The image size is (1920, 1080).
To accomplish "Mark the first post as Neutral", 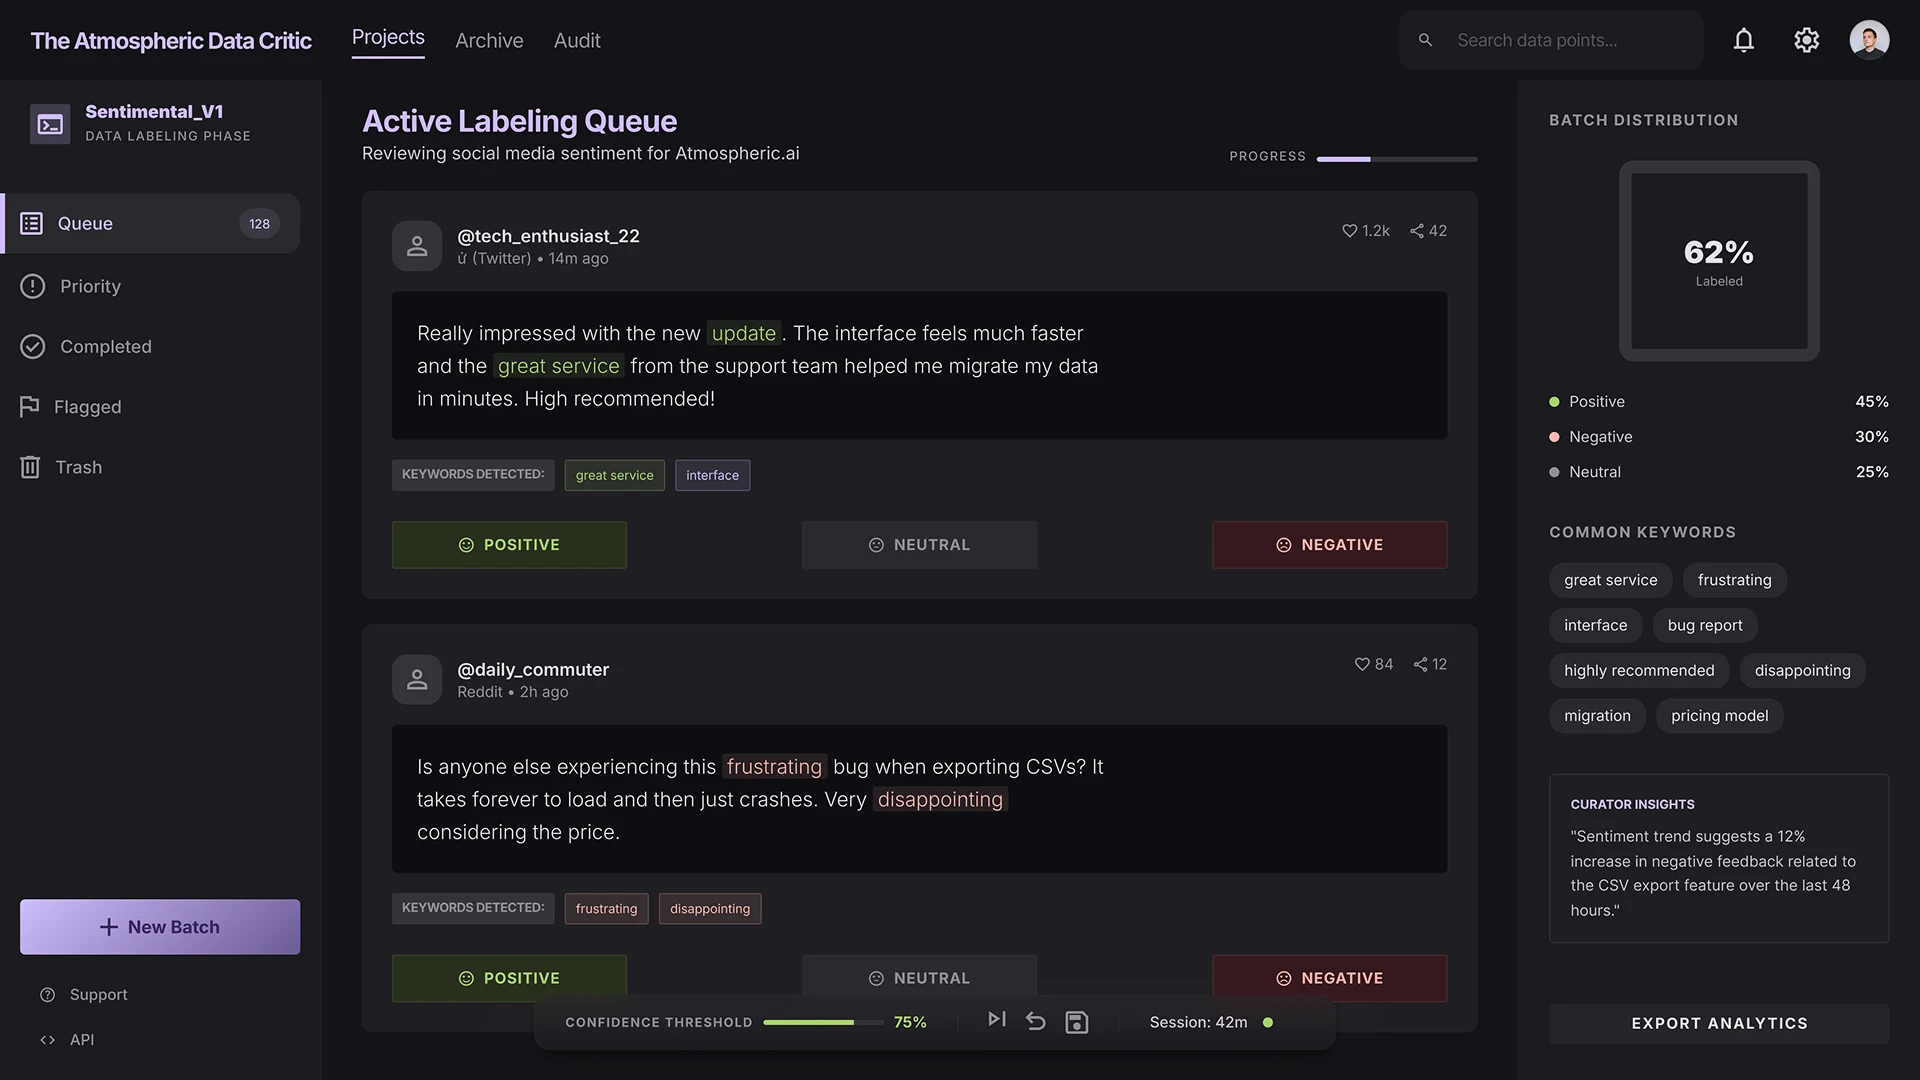I will coord(919,545).
